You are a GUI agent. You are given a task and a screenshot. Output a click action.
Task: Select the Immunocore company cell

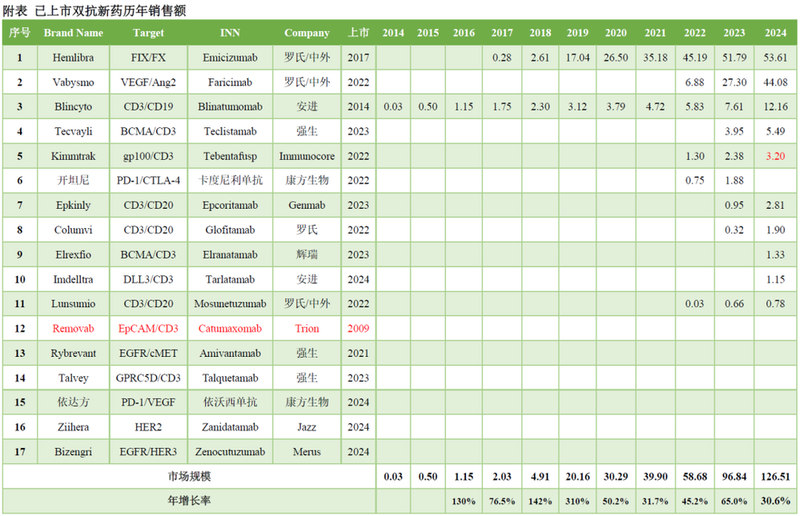pyautogui.click(x=307, y=156)
